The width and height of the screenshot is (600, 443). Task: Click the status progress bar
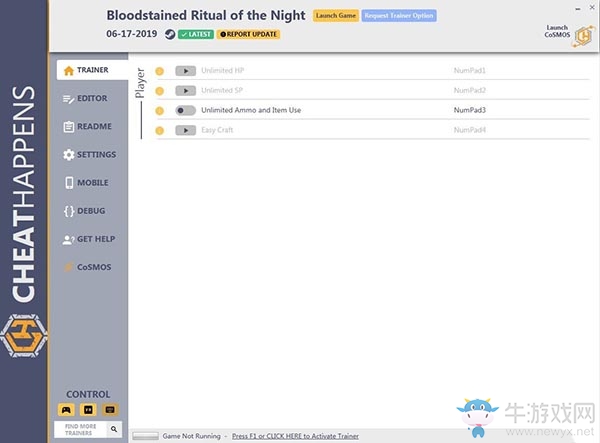click(145, 436)
